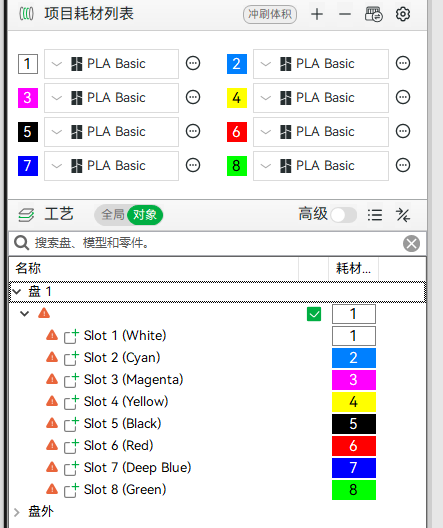Open filament 2 PLA Basic dropdown

pyautogui.click(x=321, y=64)
